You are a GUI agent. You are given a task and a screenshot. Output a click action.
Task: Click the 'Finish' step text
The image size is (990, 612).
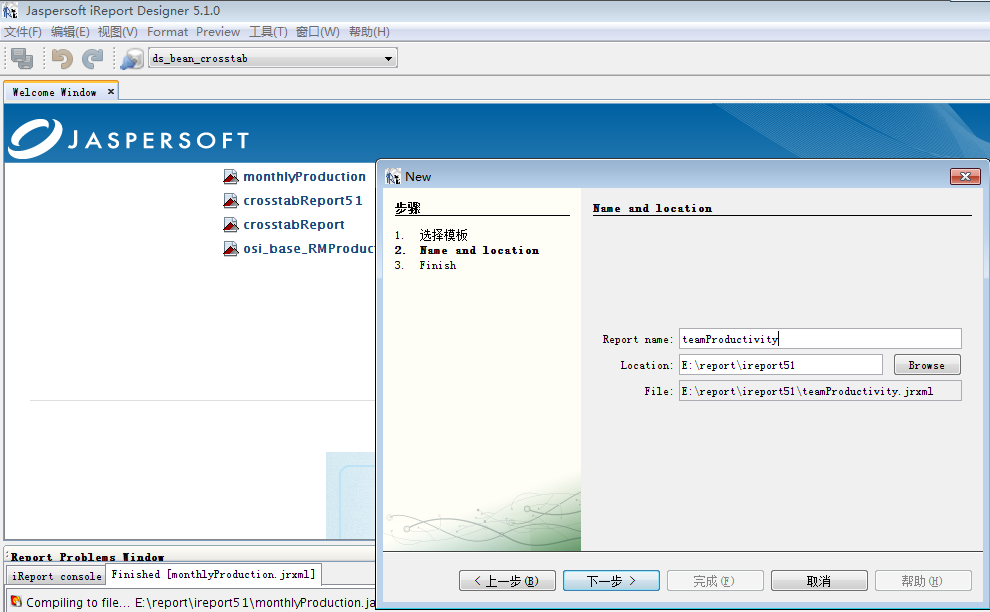pyautogui.click(x=438, y=265)
